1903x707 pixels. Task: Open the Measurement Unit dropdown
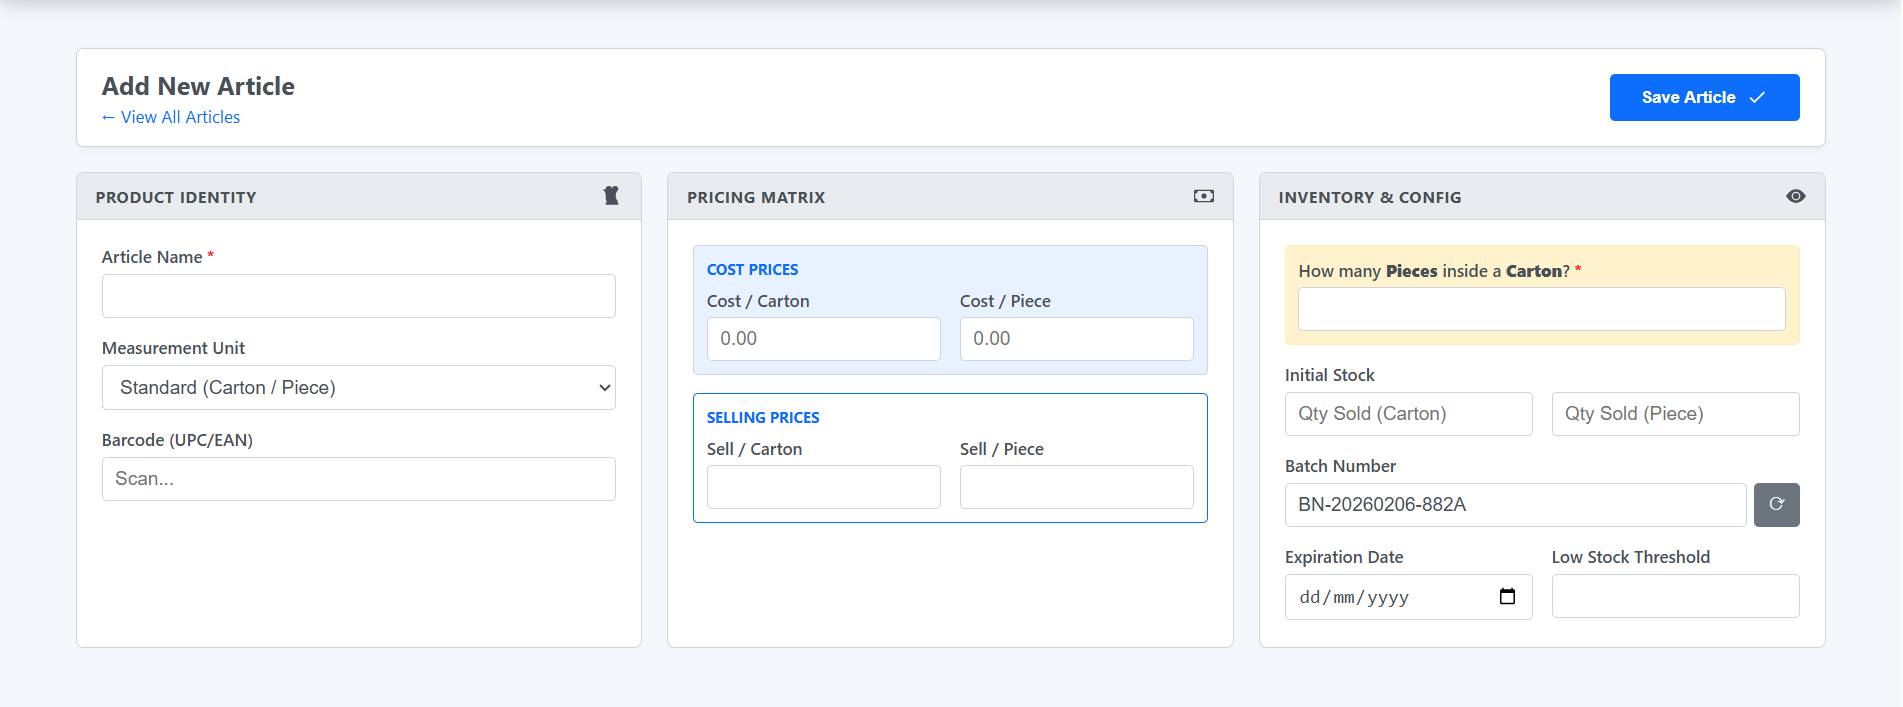(359, 388)
